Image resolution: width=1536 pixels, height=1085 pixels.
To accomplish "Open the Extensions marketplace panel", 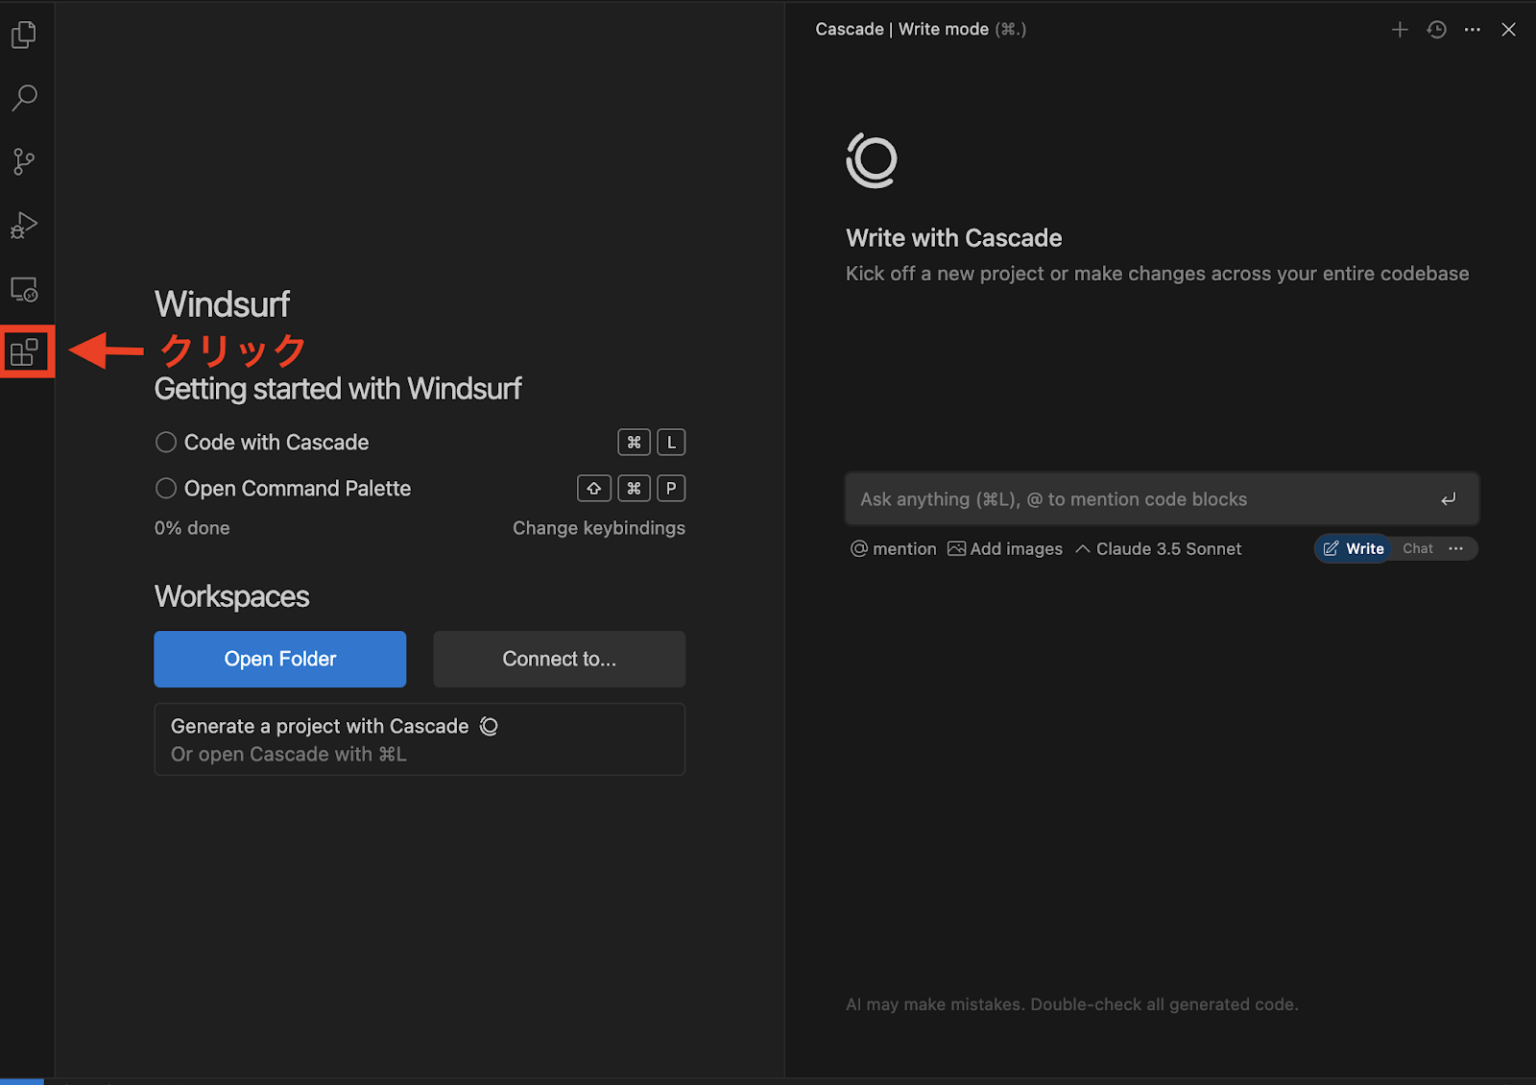I will [24, 352].
